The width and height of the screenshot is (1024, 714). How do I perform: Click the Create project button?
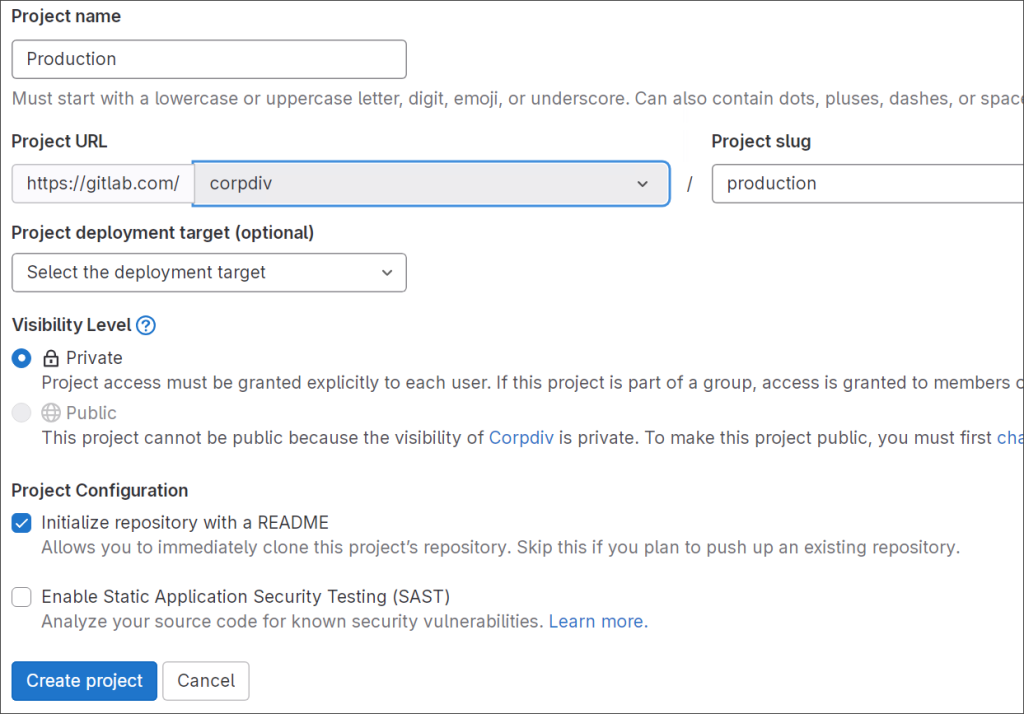(84, 681)
